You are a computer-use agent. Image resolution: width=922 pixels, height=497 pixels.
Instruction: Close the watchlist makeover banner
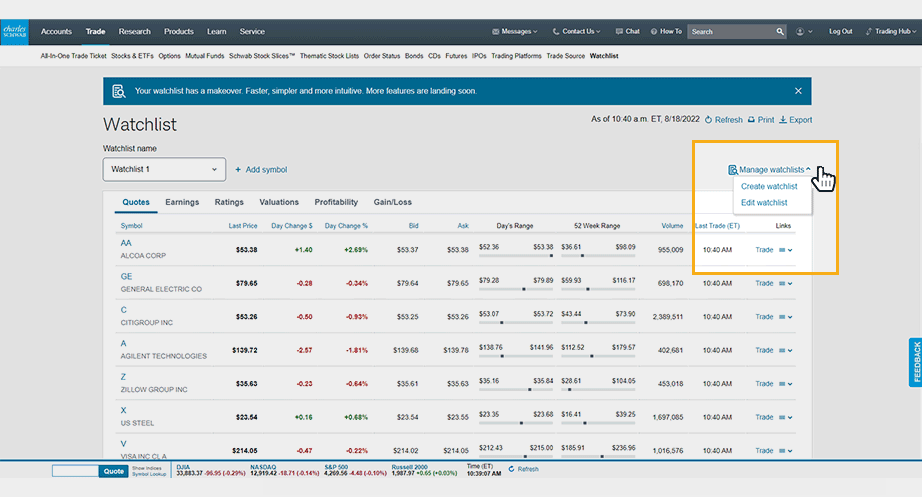click(x=798, y=91)
